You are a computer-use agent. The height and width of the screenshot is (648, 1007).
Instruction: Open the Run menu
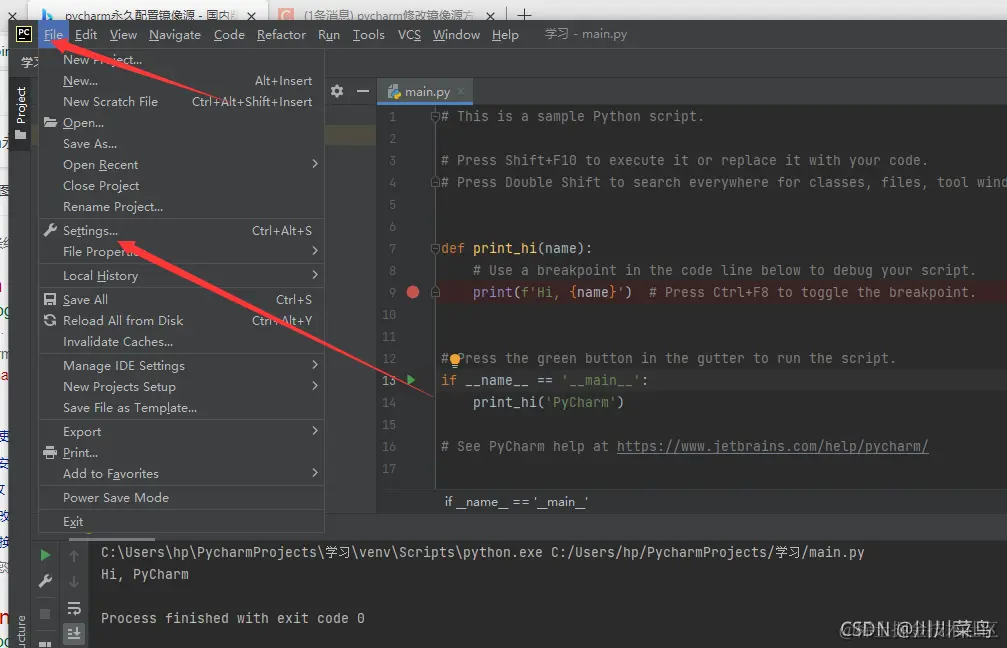coord(329,35)
